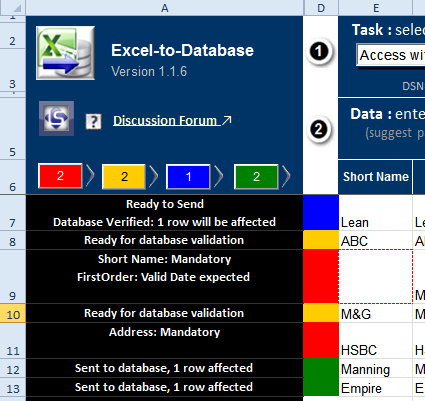
Task: Select the empty dashed Short Name cell
Action: point(376,277)
